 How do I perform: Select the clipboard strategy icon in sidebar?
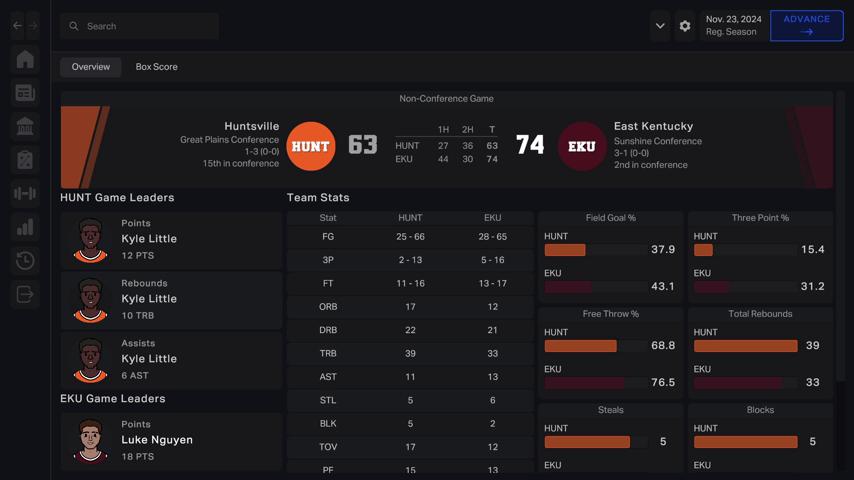pyautogui.click(x=25, y=160)
